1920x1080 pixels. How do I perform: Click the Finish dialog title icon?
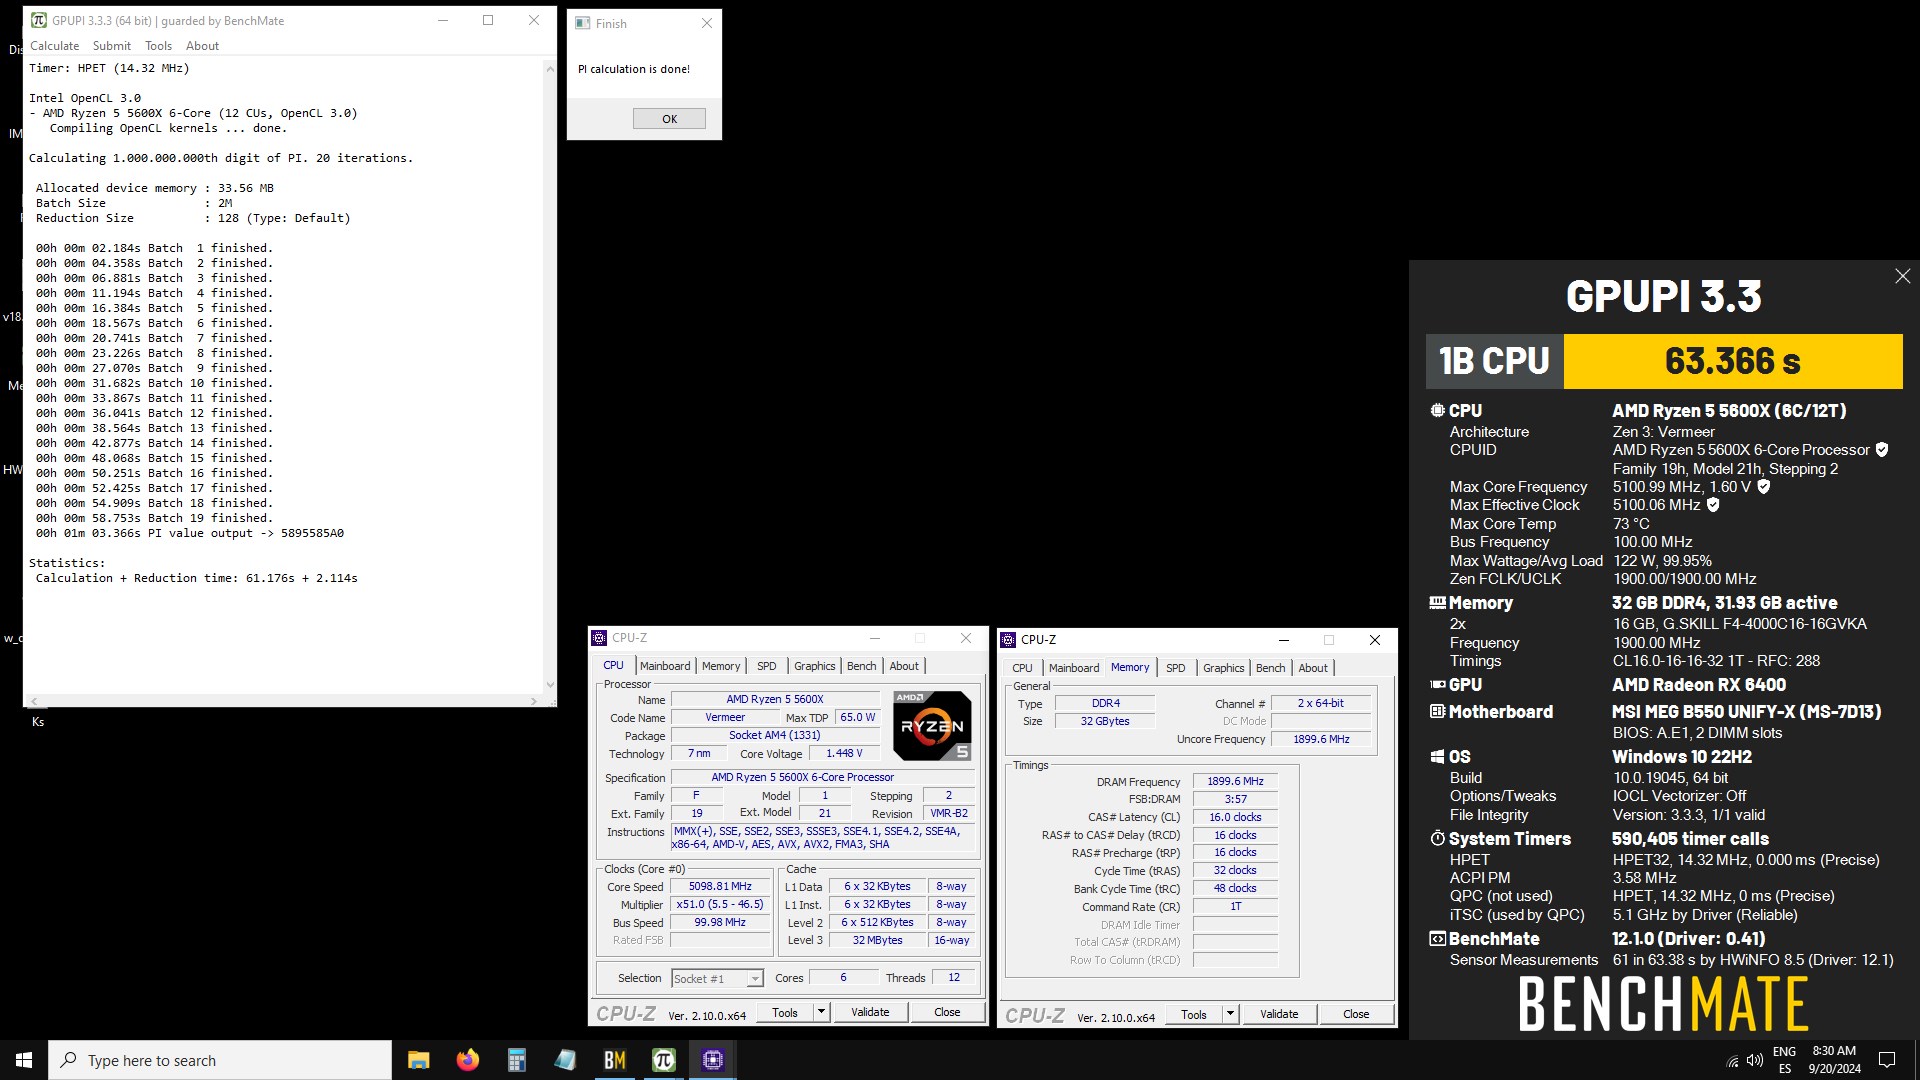(582, 23)
